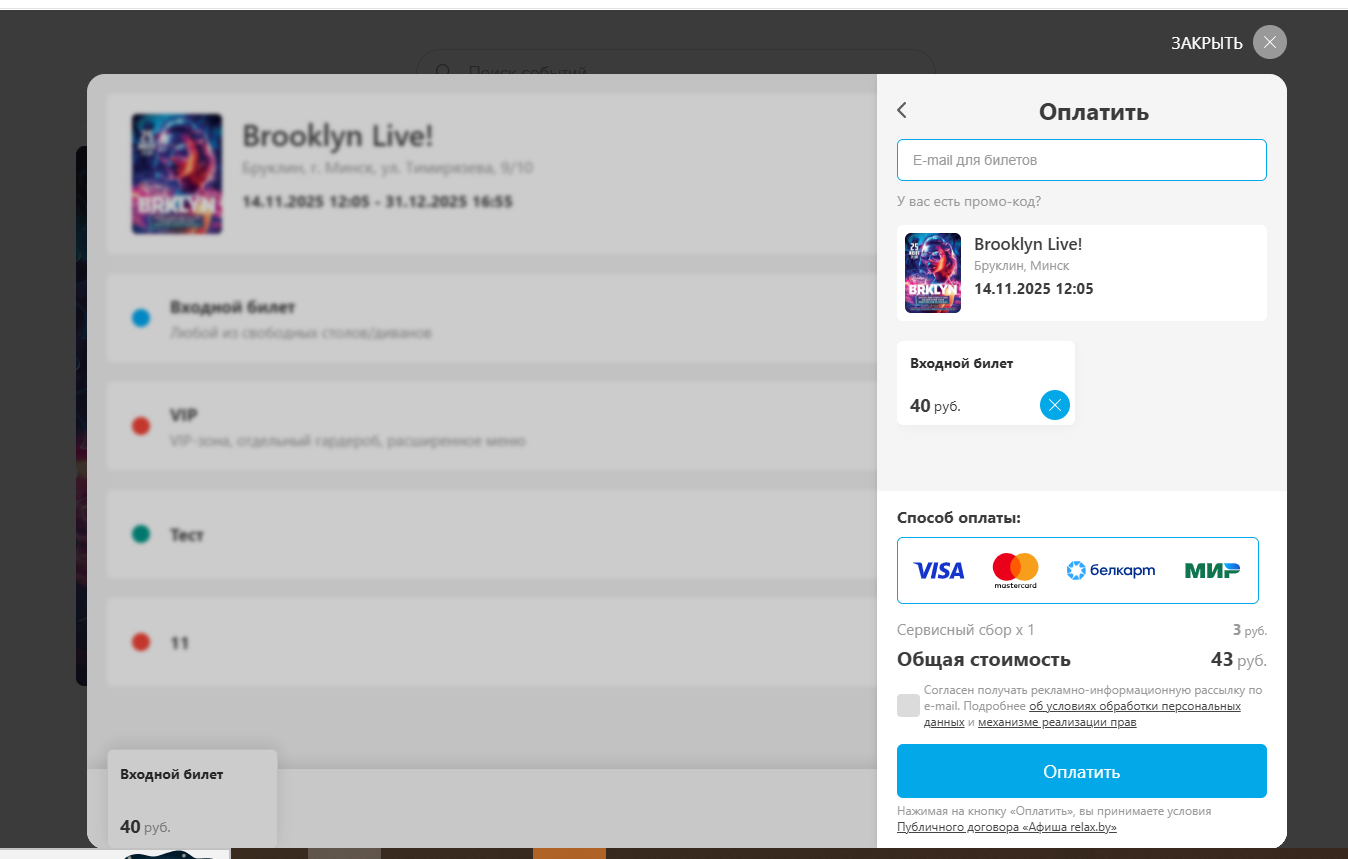
Task: Click the round close X icon
Action: click(x=1270, y=42)
